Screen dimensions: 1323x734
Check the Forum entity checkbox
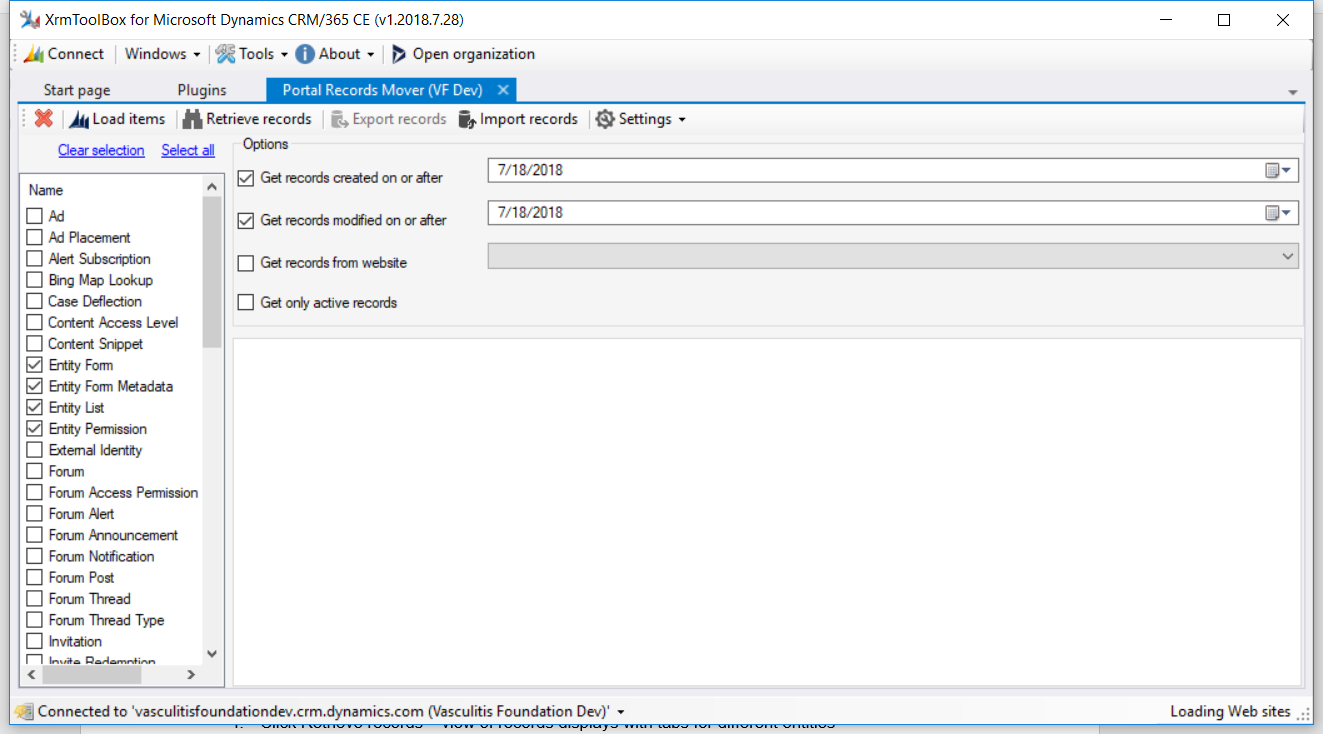[x=35, y=471]
